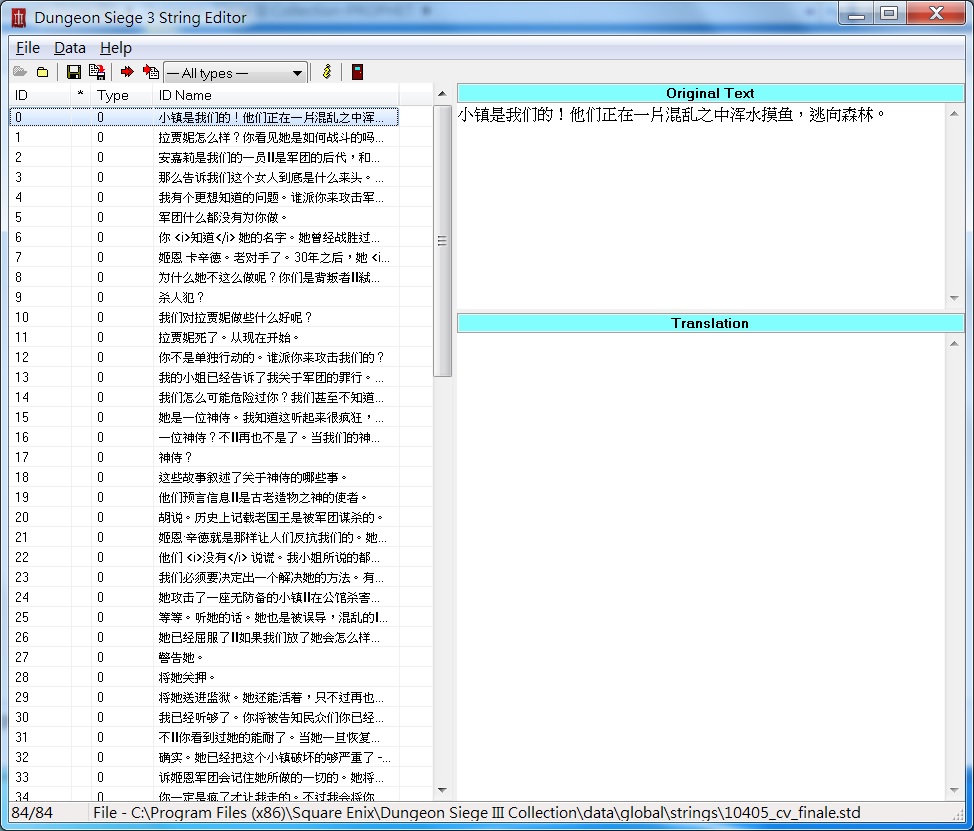Select row 5 '军团什么都没有为你做'
This screenshot has height=831, width=974.
click(204, 217)
